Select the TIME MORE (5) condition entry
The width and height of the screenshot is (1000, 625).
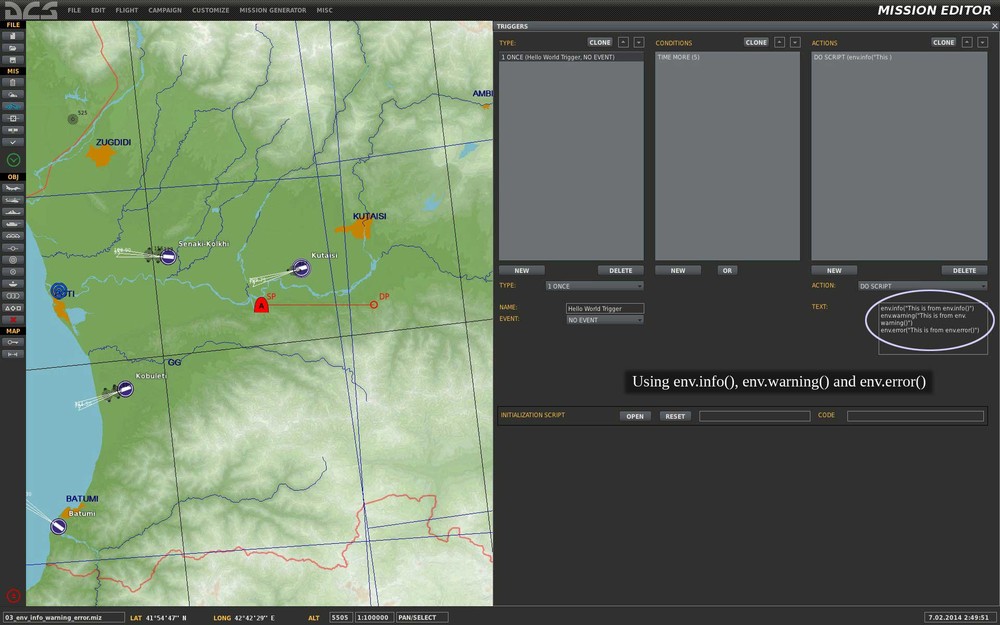(678, 58)
